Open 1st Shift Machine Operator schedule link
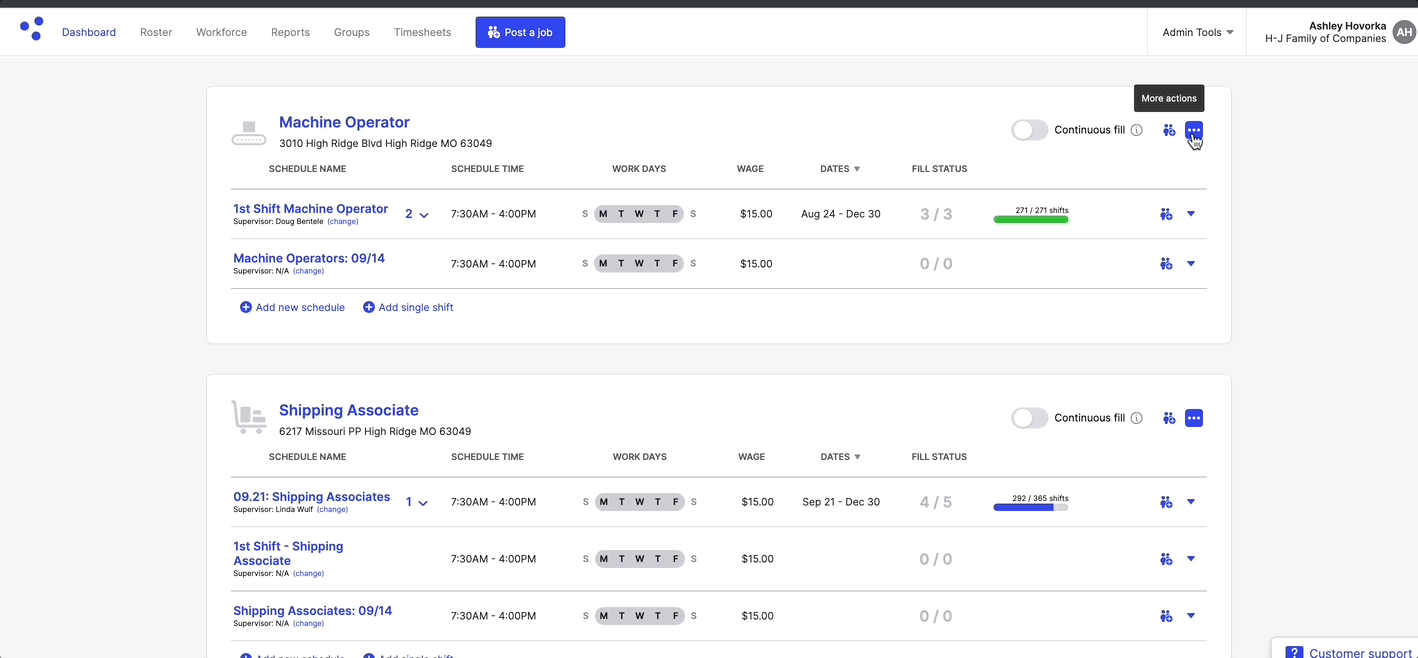1418x658 pixels. [x=311, y=208]
